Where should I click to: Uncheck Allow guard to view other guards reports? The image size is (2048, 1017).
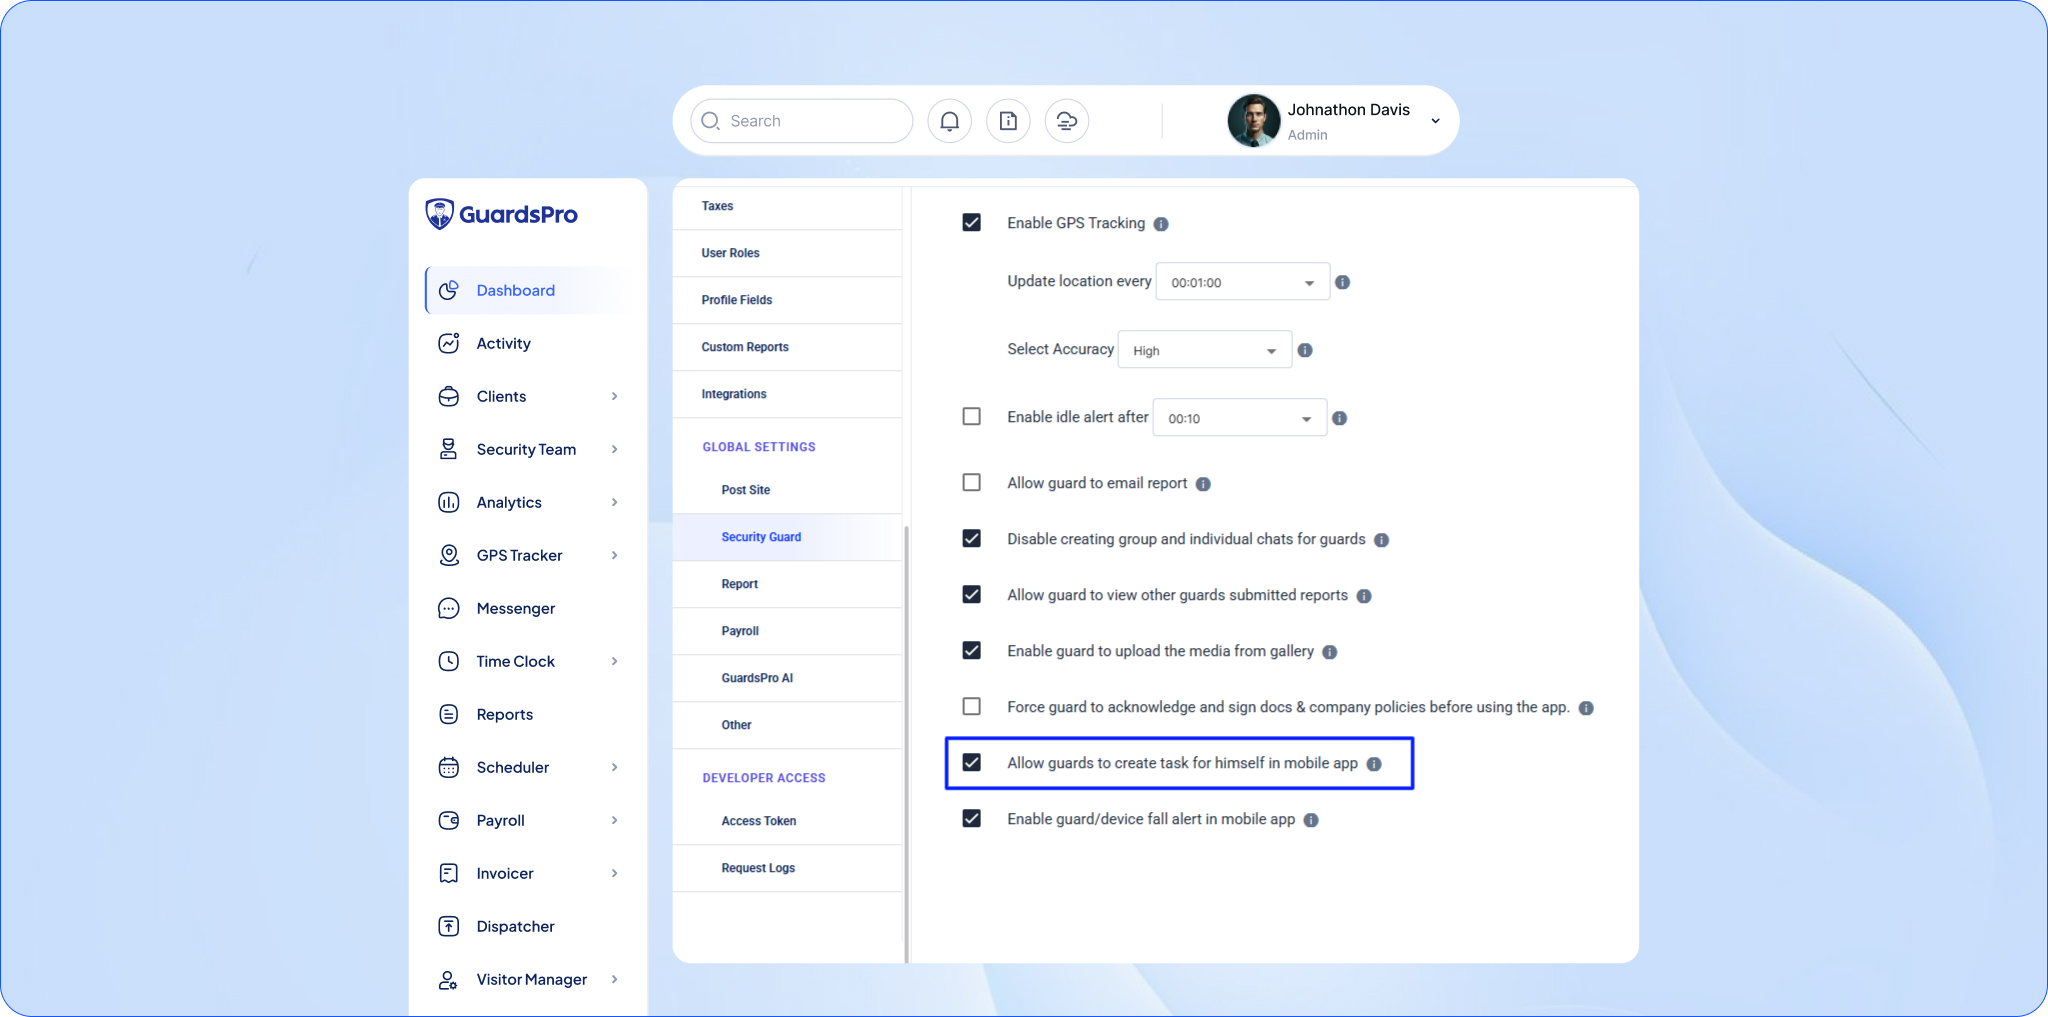(x=972, y=594)
